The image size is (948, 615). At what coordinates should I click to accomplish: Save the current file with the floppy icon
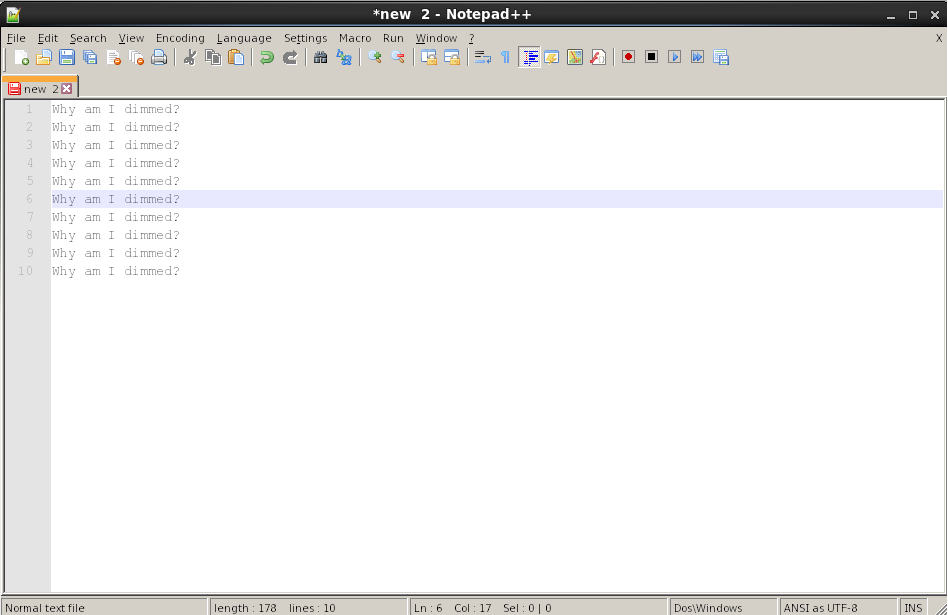(x=67, y=57)
